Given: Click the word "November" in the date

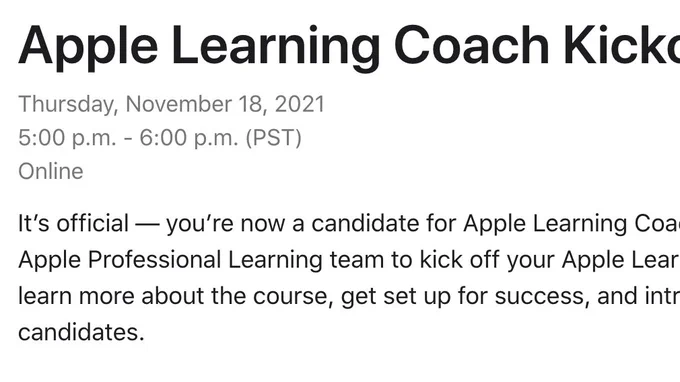Looking at the screenshot, I should [179, 104].
